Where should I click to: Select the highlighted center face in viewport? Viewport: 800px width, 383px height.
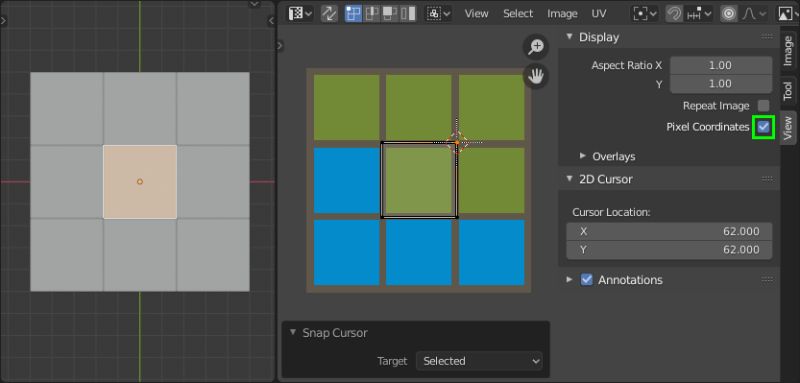(140, 182)
